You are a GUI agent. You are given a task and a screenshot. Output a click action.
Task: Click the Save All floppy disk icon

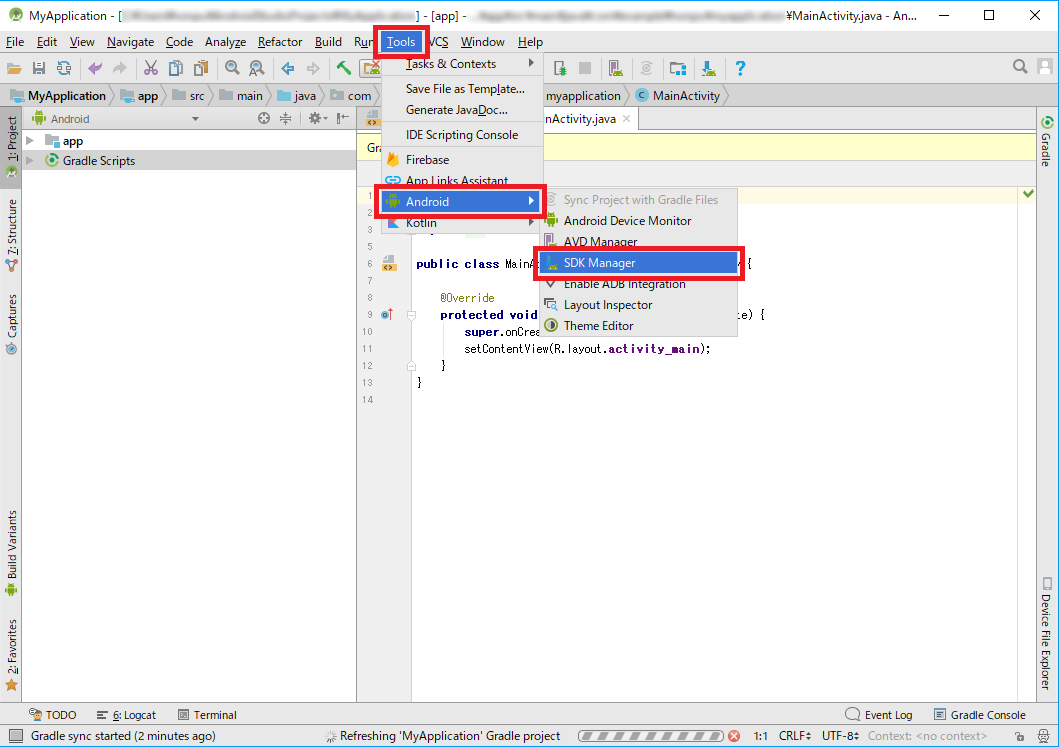pyautogui.click(x=38, y=68)
